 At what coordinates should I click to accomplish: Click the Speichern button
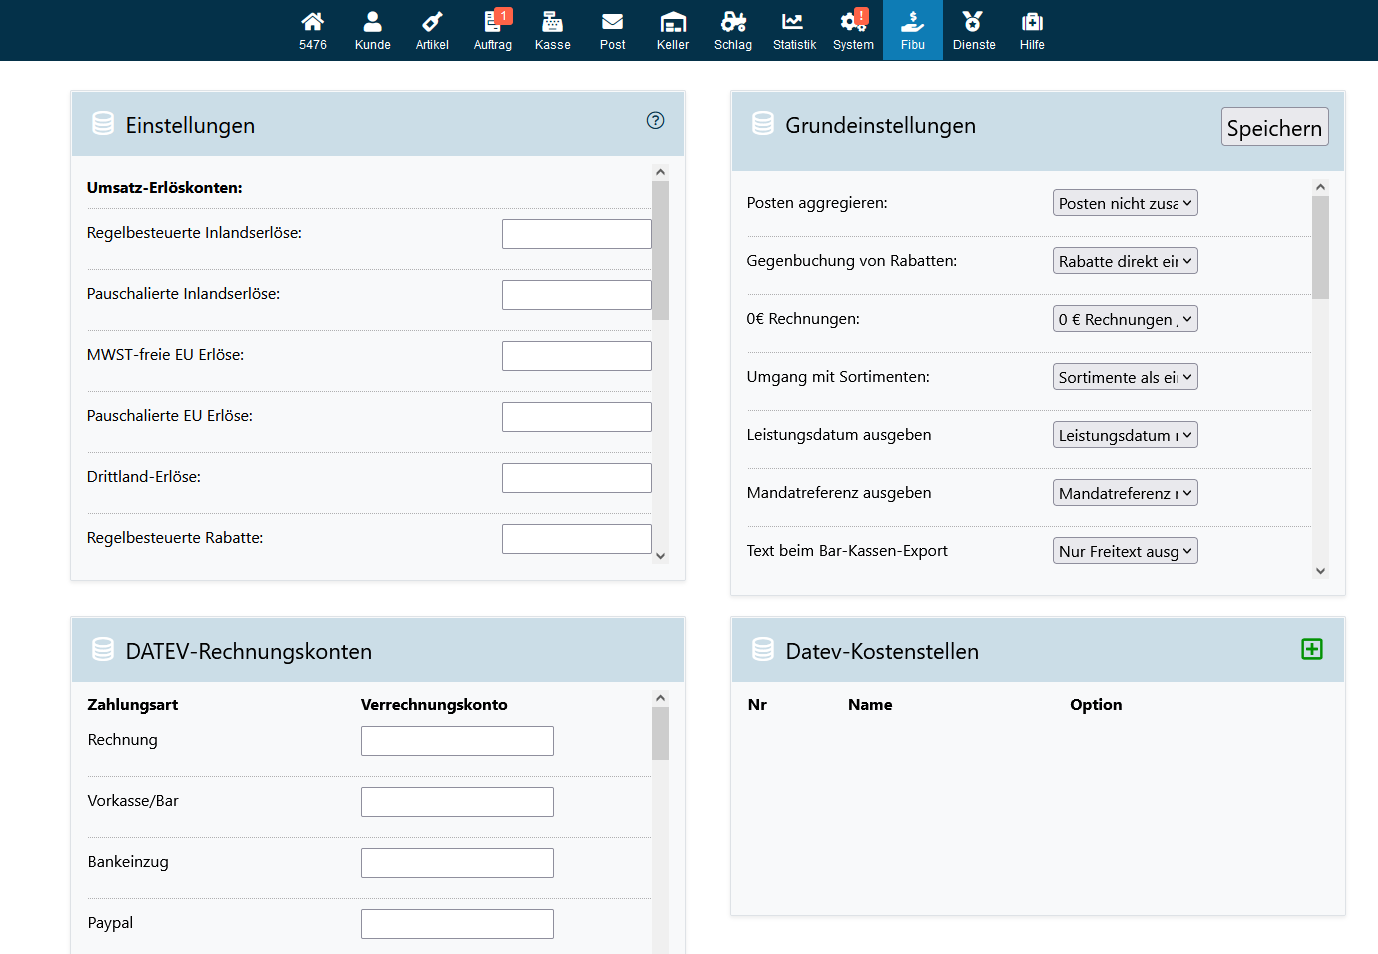pyautogui.click(x=1273, y=127)
